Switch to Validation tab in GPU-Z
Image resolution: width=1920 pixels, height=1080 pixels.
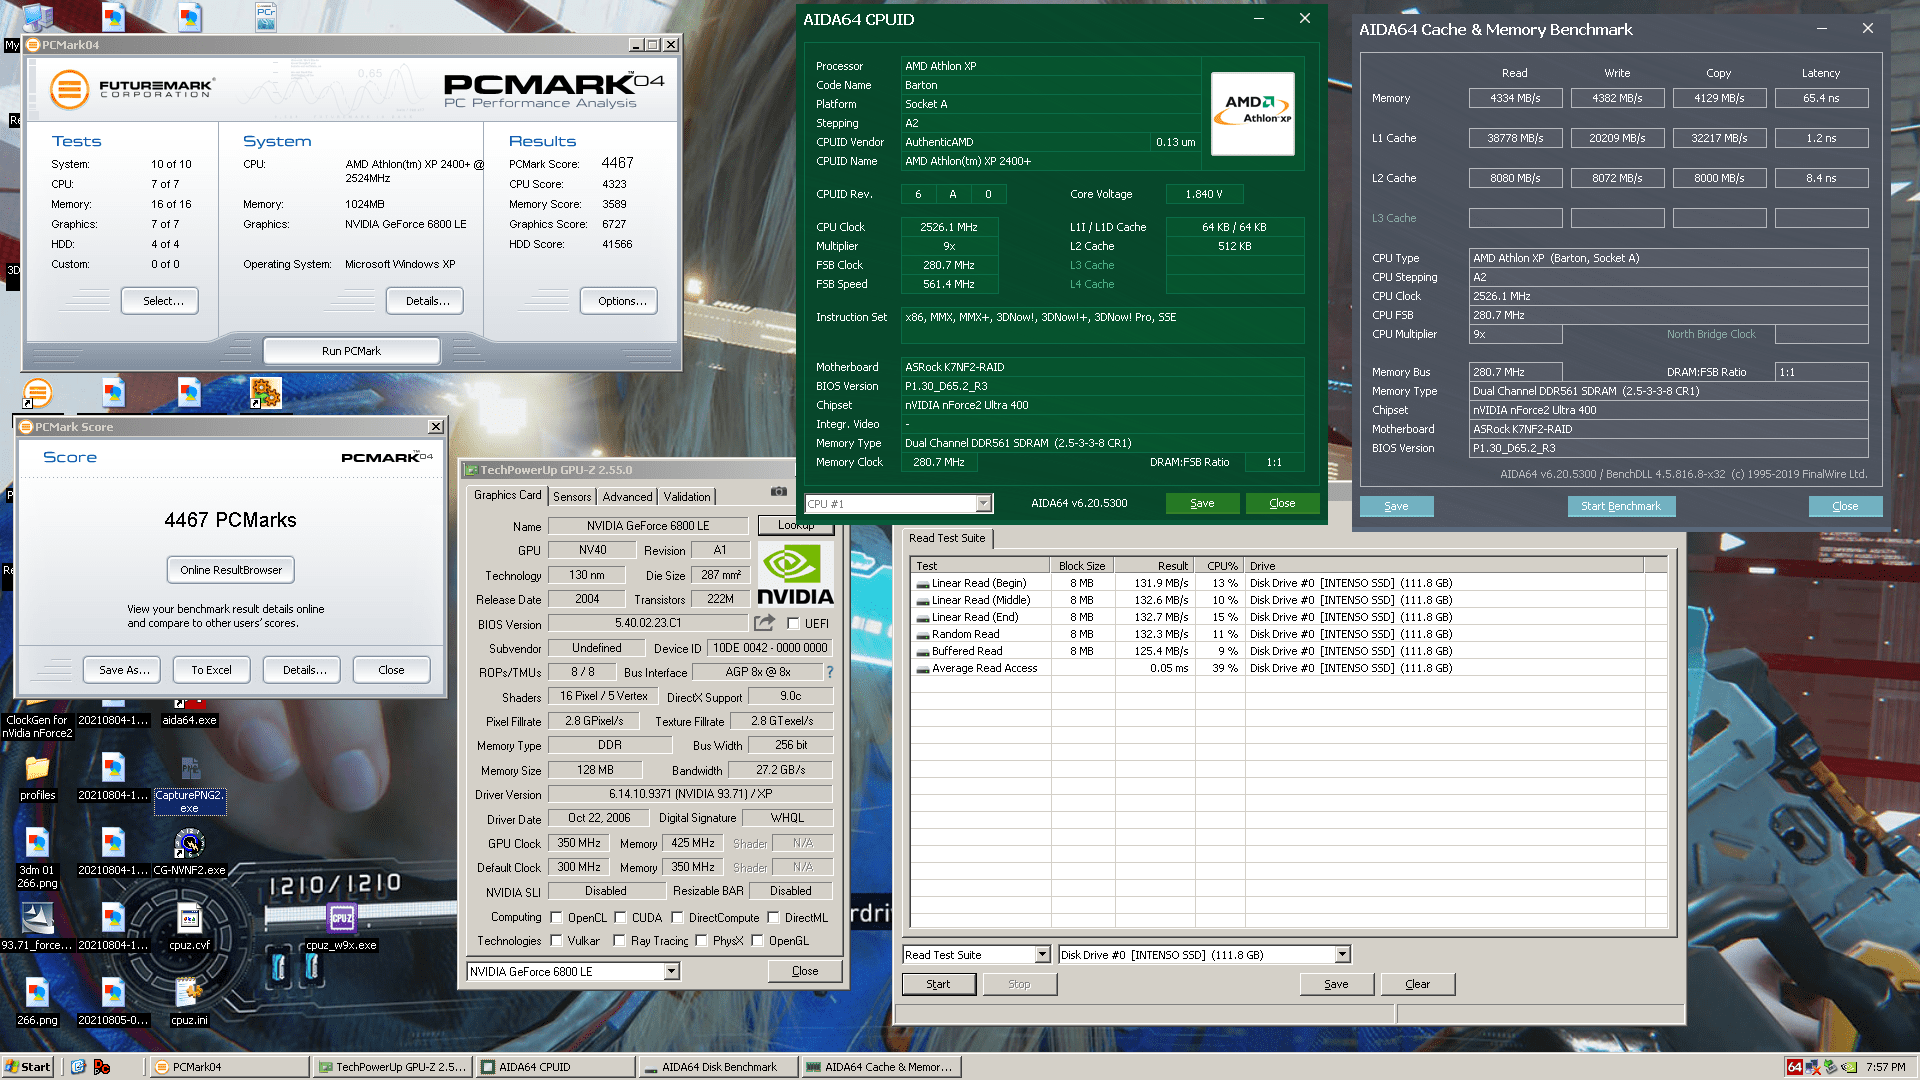687,496
